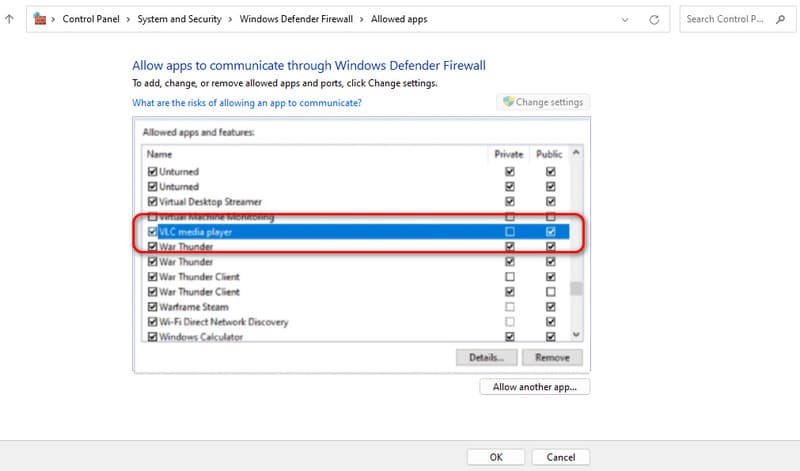Click the Search Control Panel field
This screenshot has height=471, width=800.
tap(738, 19)
